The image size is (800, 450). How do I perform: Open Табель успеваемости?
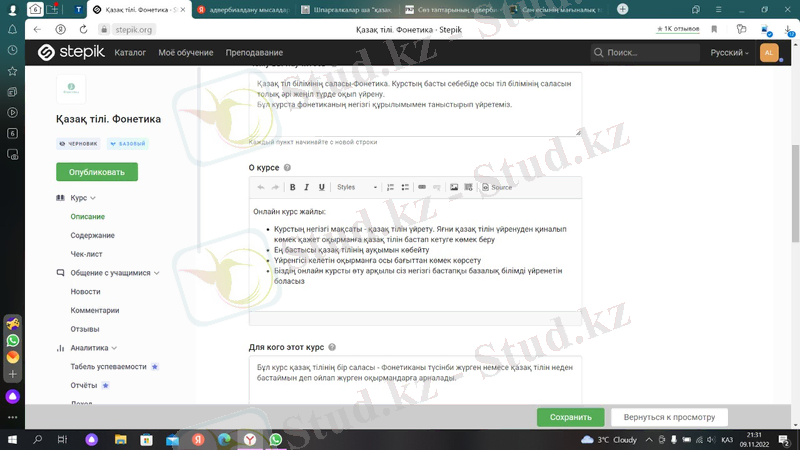(108, 367)
